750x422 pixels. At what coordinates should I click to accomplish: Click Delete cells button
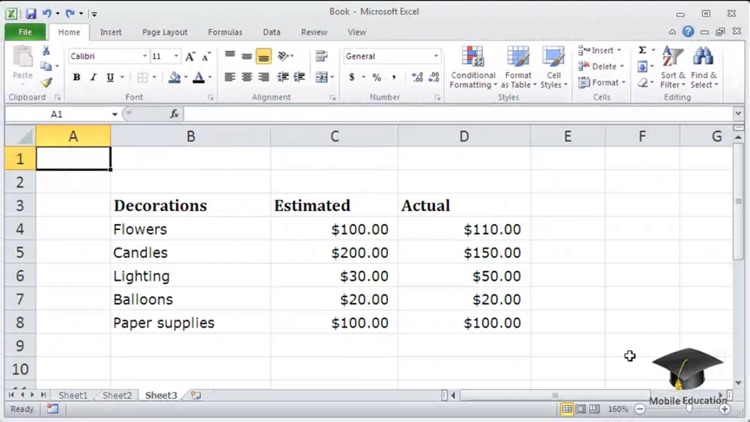coord(601,67)
